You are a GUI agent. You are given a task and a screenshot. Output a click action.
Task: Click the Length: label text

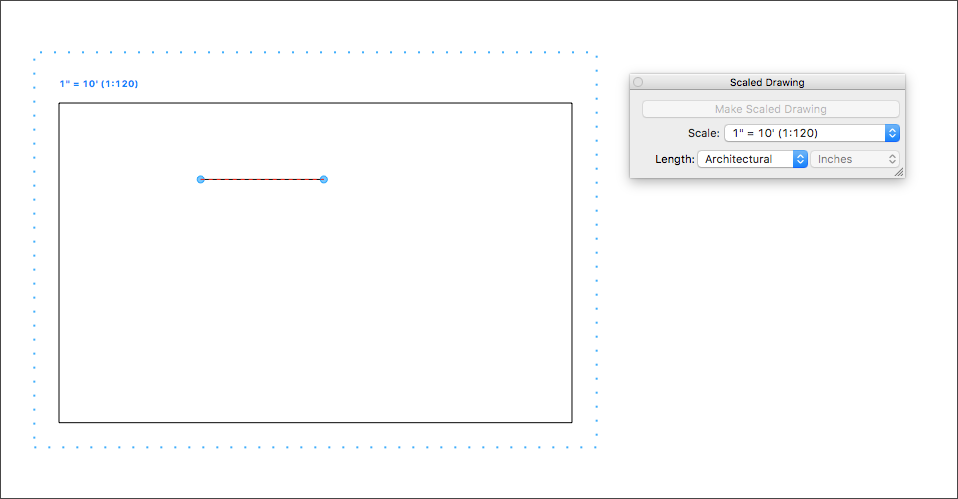coord(675,159)
